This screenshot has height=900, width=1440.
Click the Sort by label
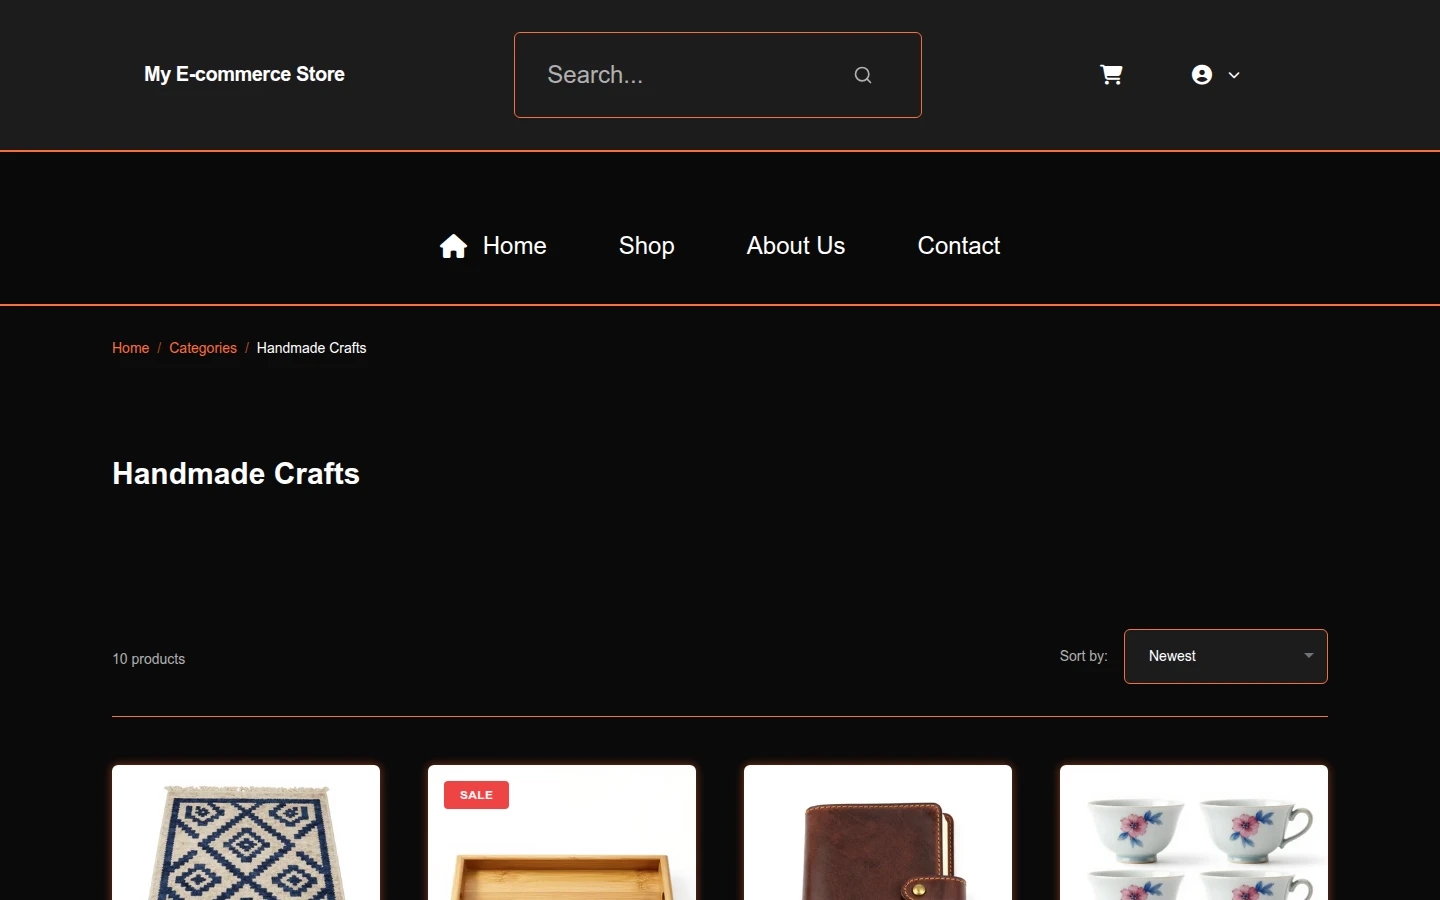(x=1084, y=656)
